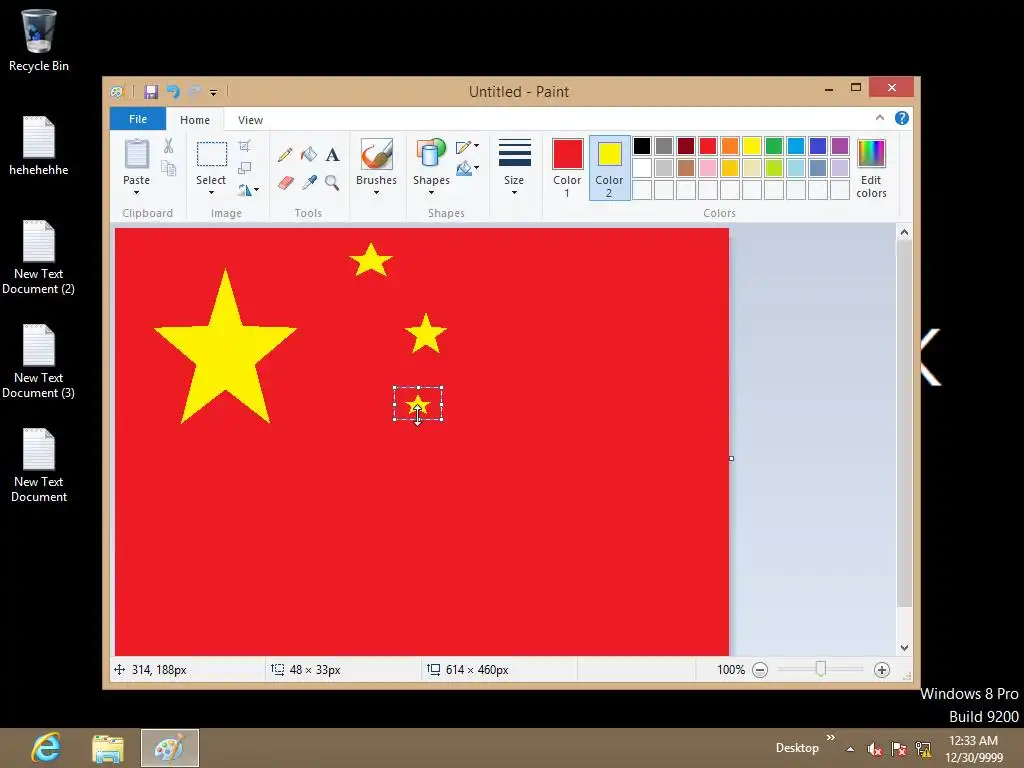Viewport: 1024px width, 768px height.
Task: Open the File menu tab
Action: click(138, 120)
